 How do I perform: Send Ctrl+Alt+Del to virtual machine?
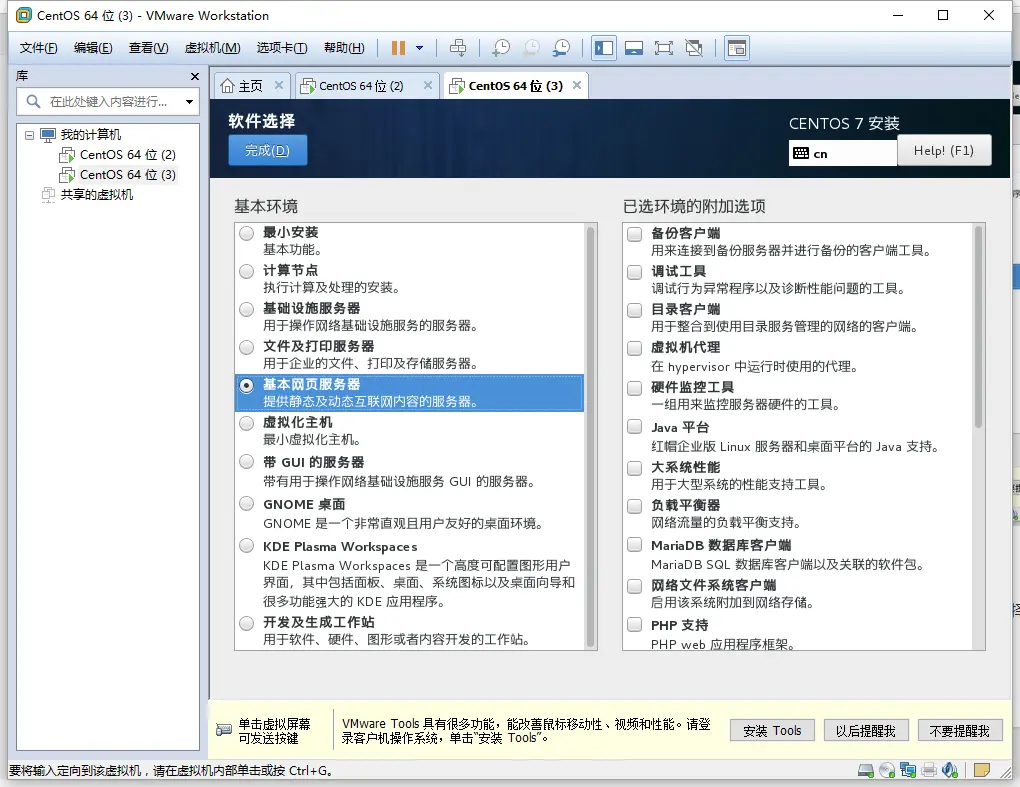pos(458,47)
